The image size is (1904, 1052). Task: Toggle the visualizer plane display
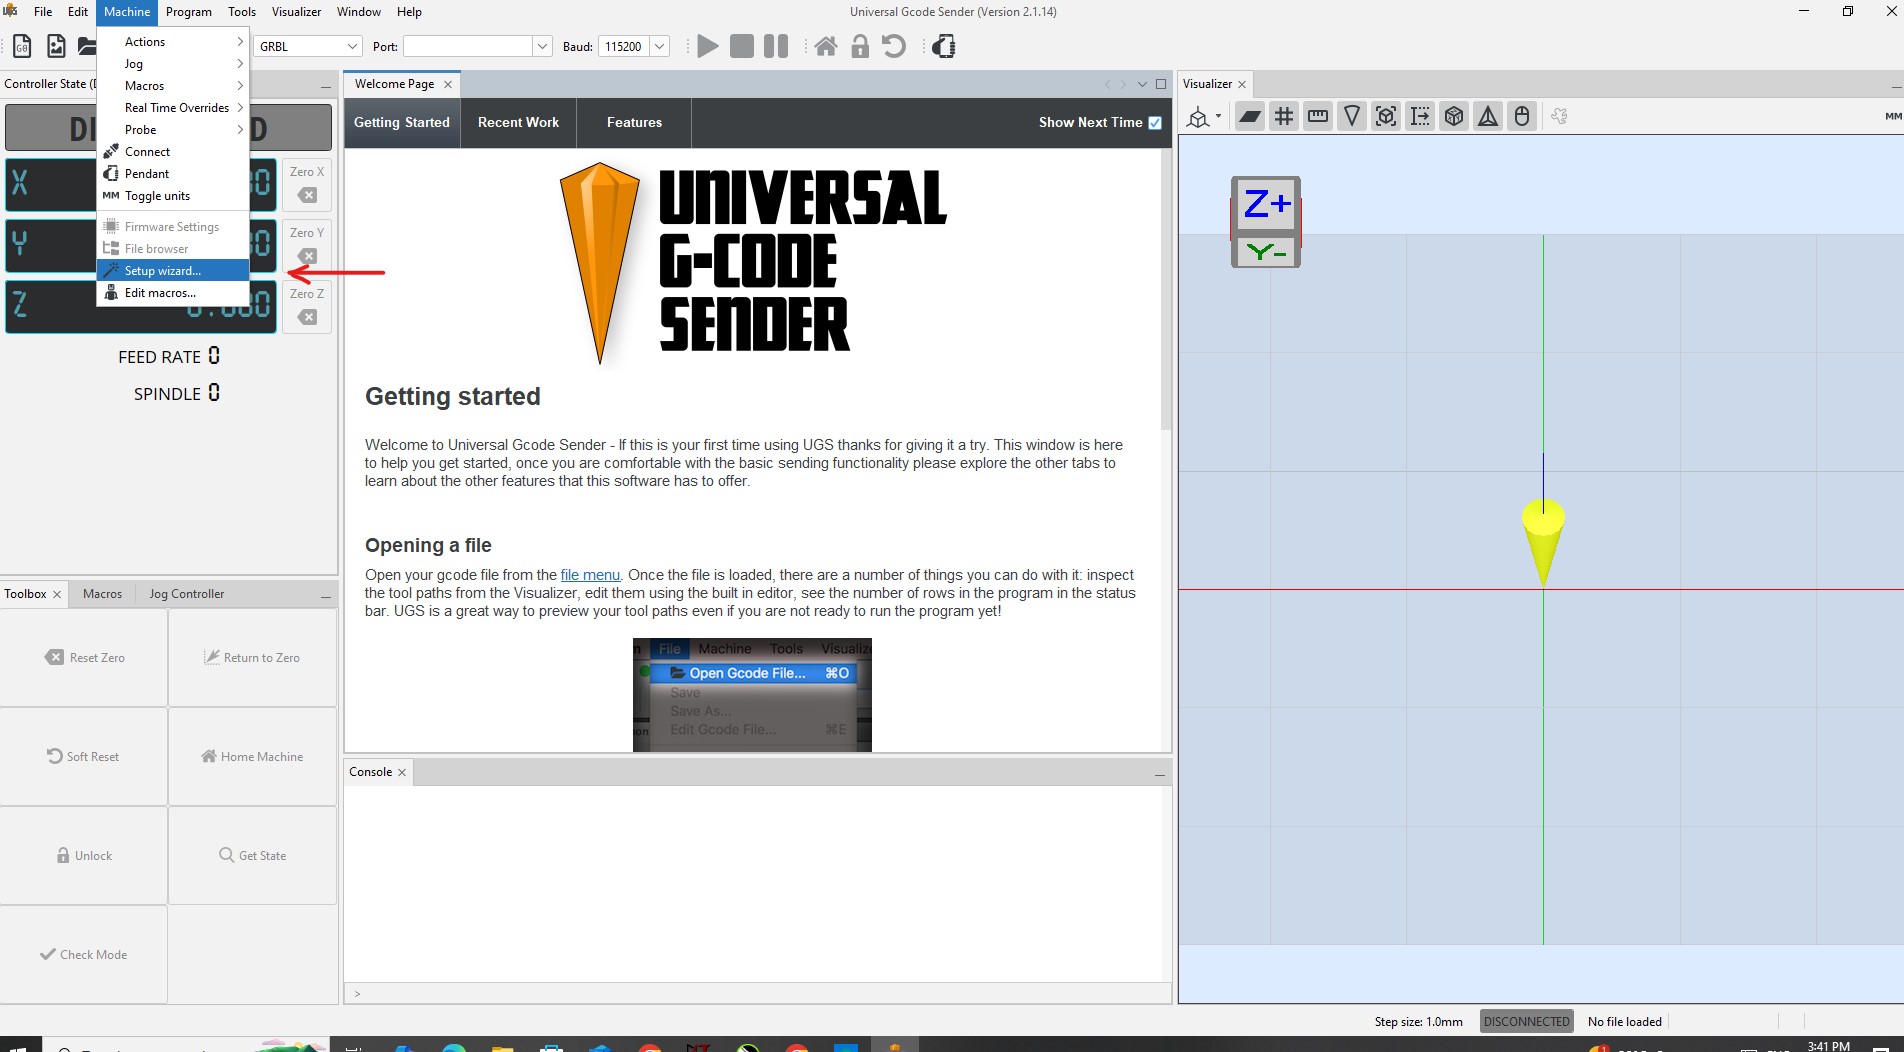coord(1250,117)
